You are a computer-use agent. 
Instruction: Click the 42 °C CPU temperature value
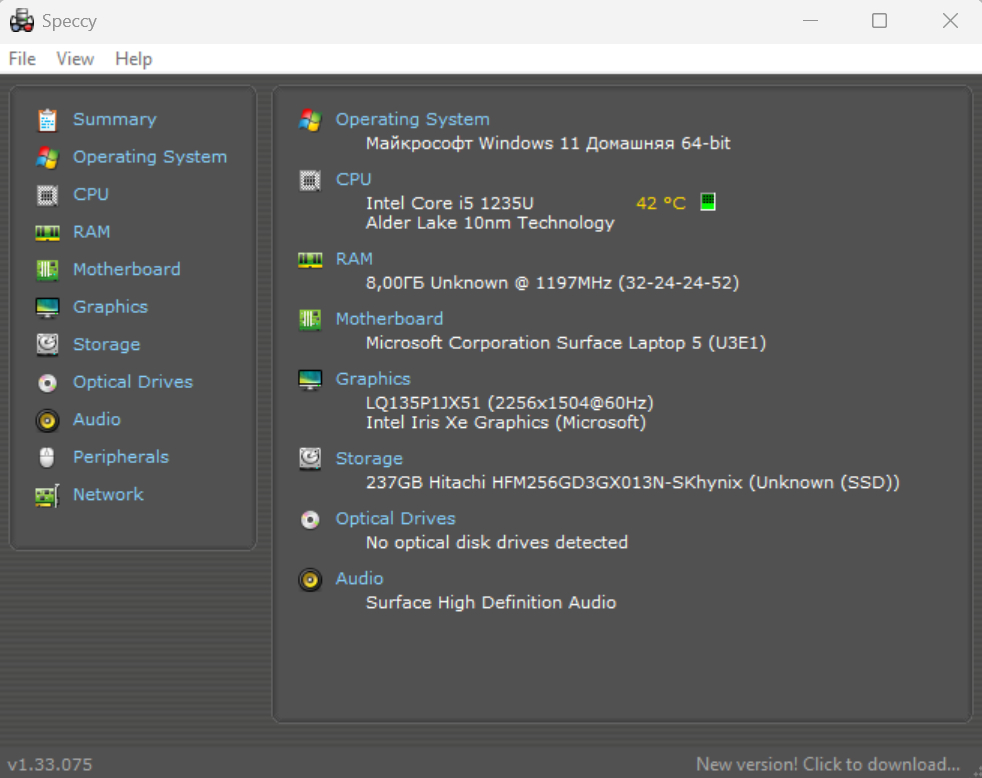pos(661,203)
